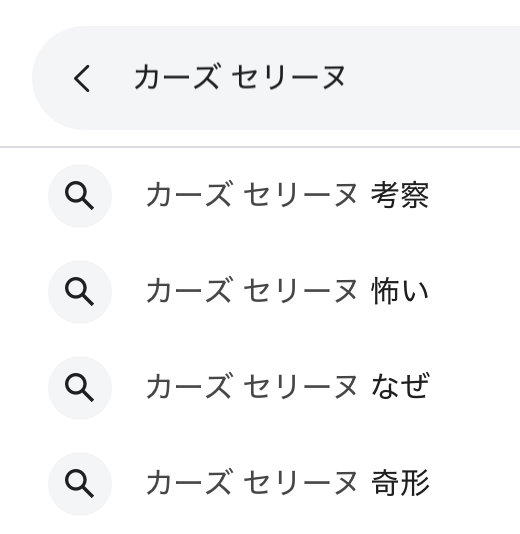
Task: Click blank row space right of 考察 suggestion
Action: click(x=475, y=196)
